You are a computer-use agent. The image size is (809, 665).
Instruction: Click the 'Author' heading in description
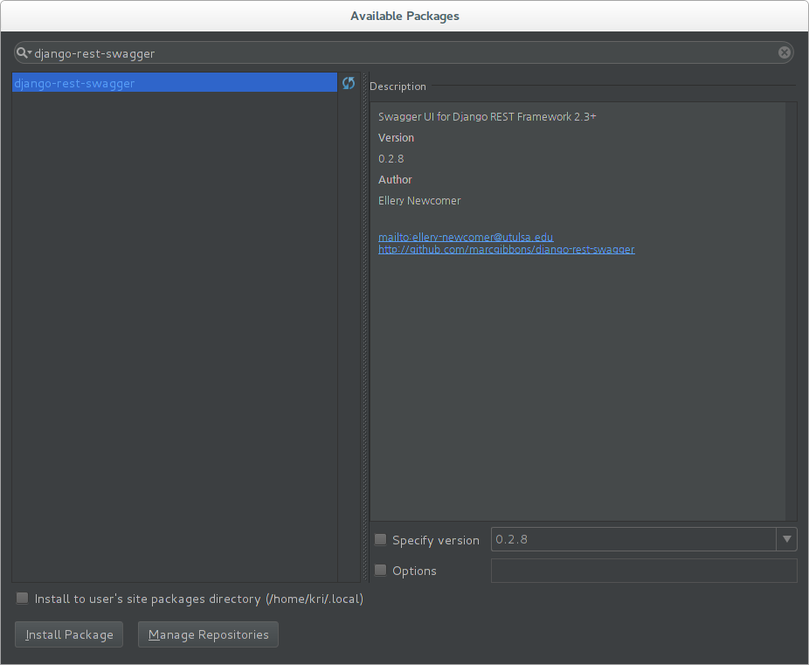[395, 180]
